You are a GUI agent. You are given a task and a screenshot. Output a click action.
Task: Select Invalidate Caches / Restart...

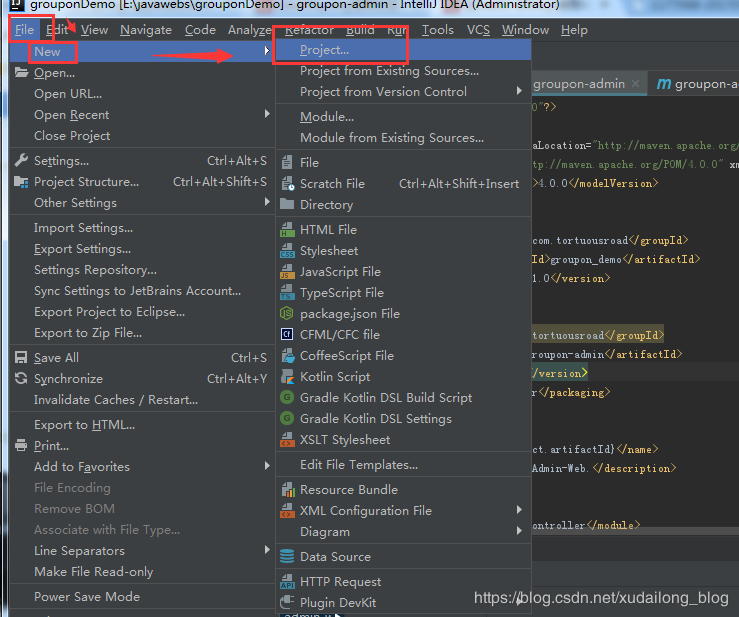tap(142, 400)
